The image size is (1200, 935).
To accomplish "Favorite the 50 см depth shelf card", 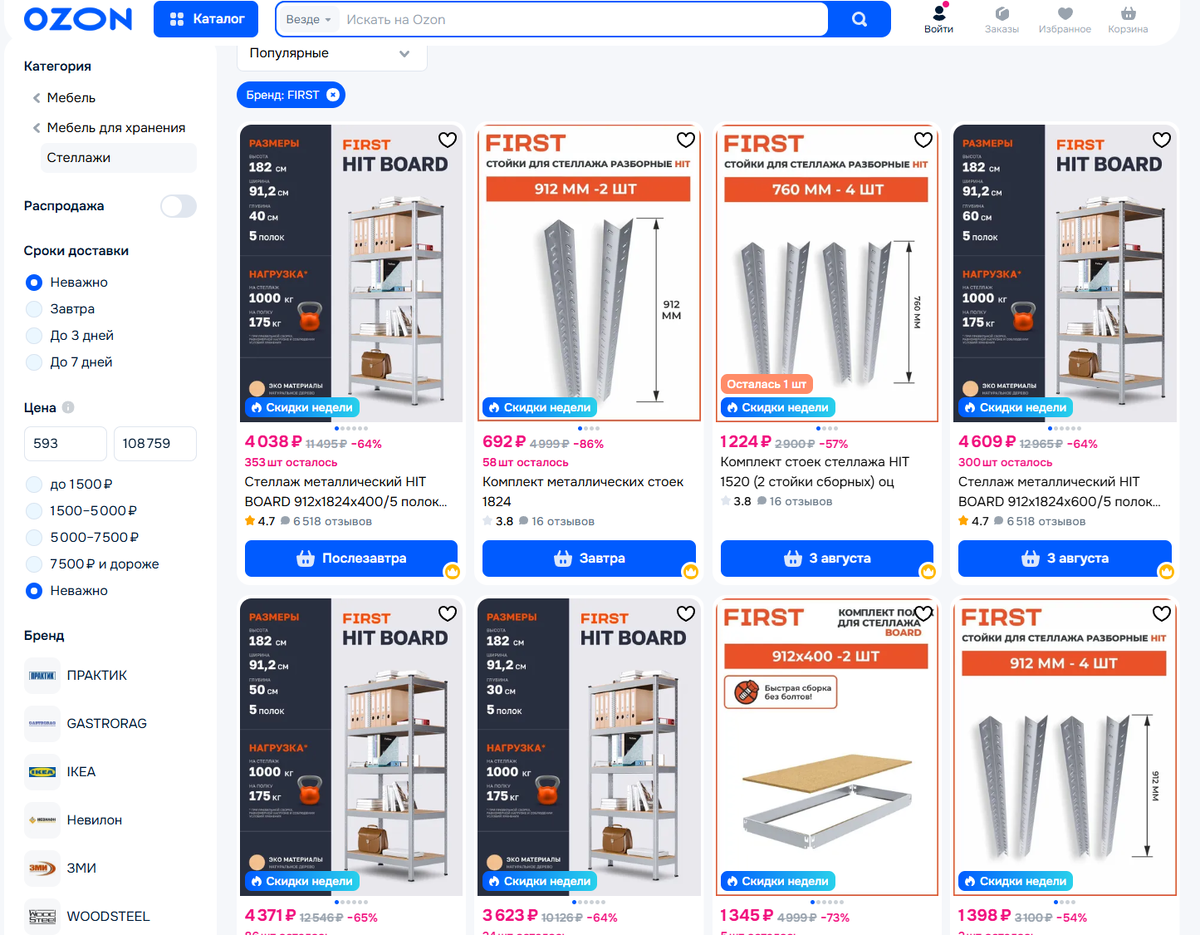I will click(x=447, y=614).
